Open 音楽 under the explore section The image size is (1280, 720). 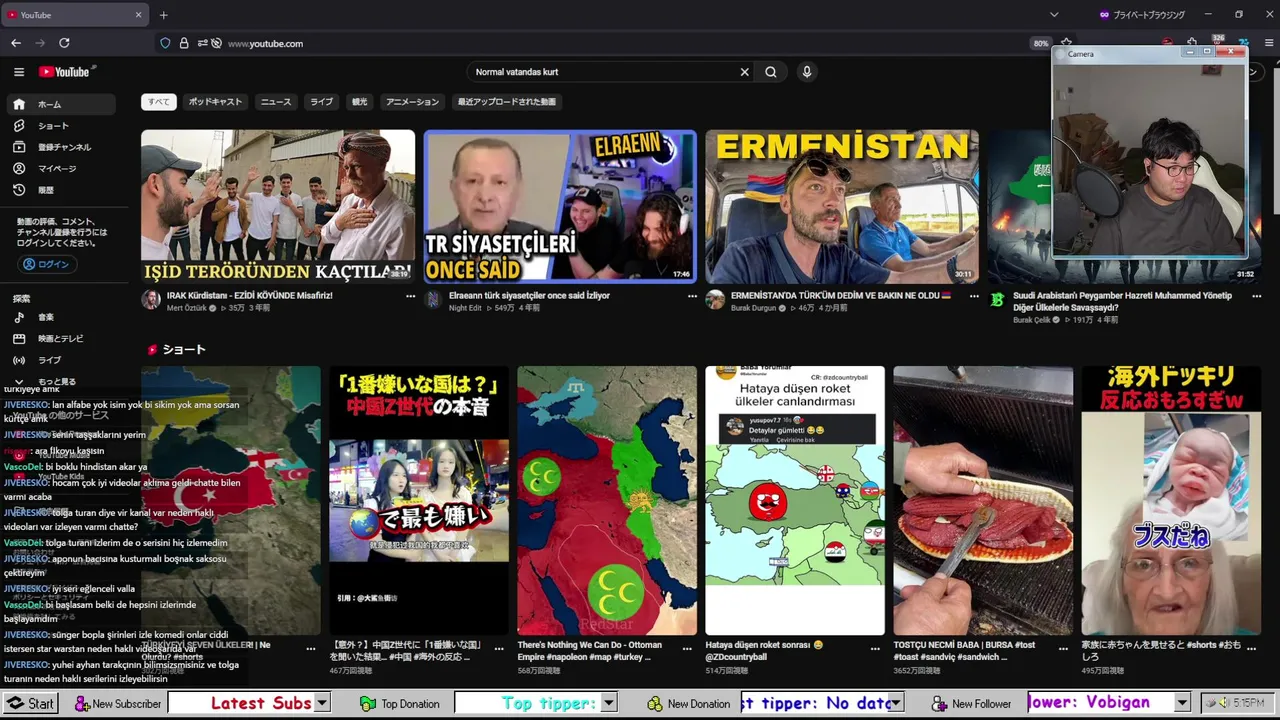tap(61, 317)
